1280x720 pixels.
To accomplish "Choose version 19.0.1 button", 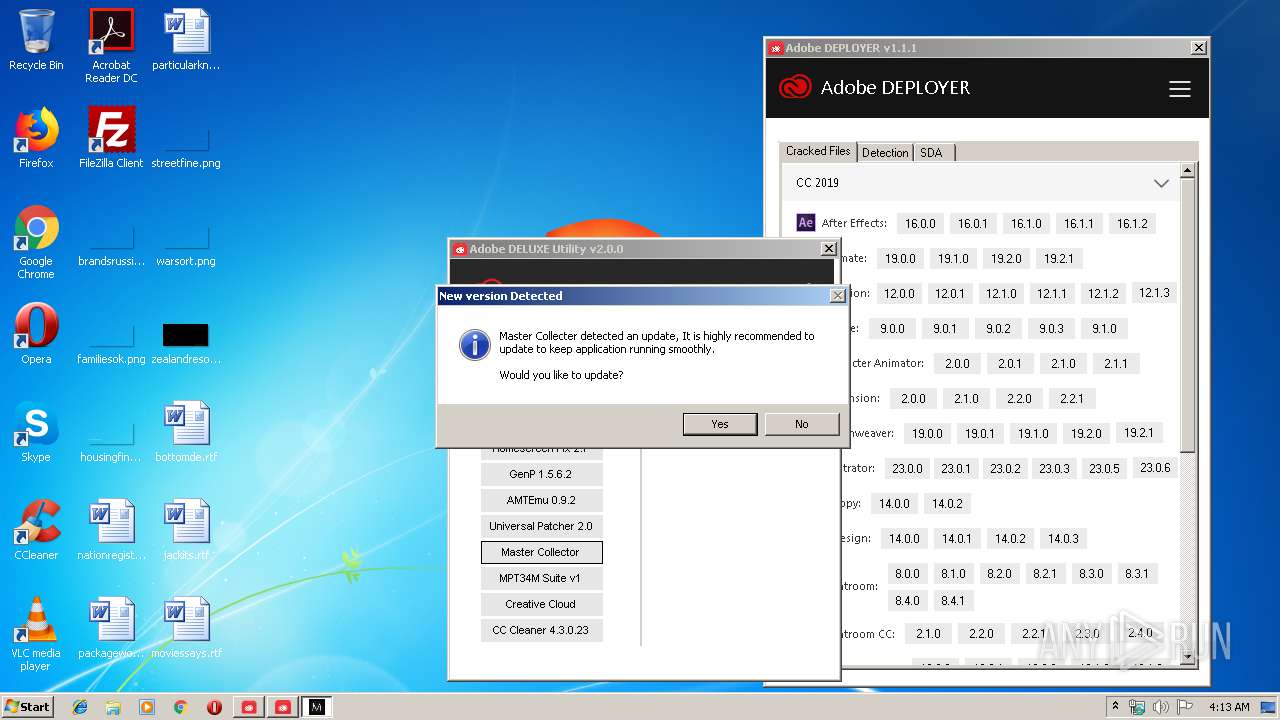I will (x=980, y=433).
